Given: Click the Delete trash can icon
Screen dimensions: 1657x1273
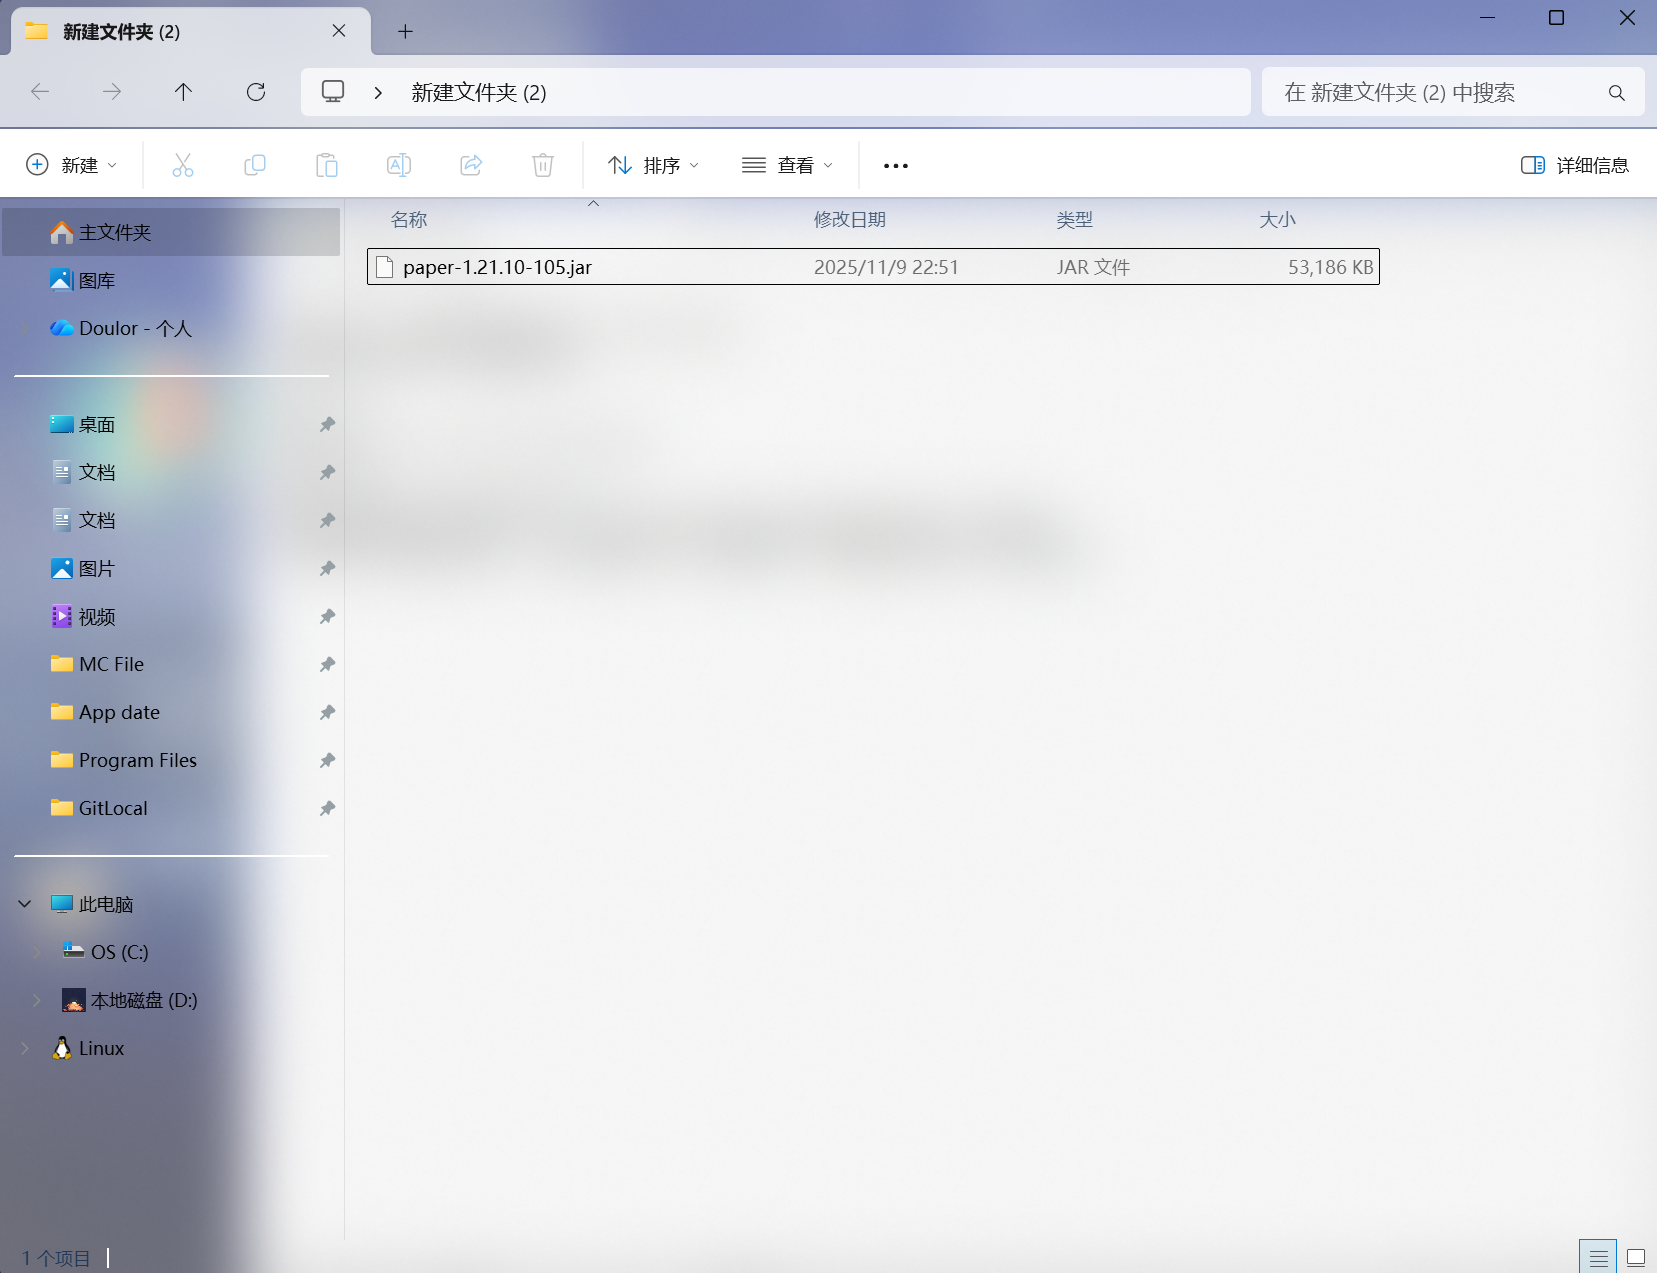Looking at the screenshot, I should (543, 165).
